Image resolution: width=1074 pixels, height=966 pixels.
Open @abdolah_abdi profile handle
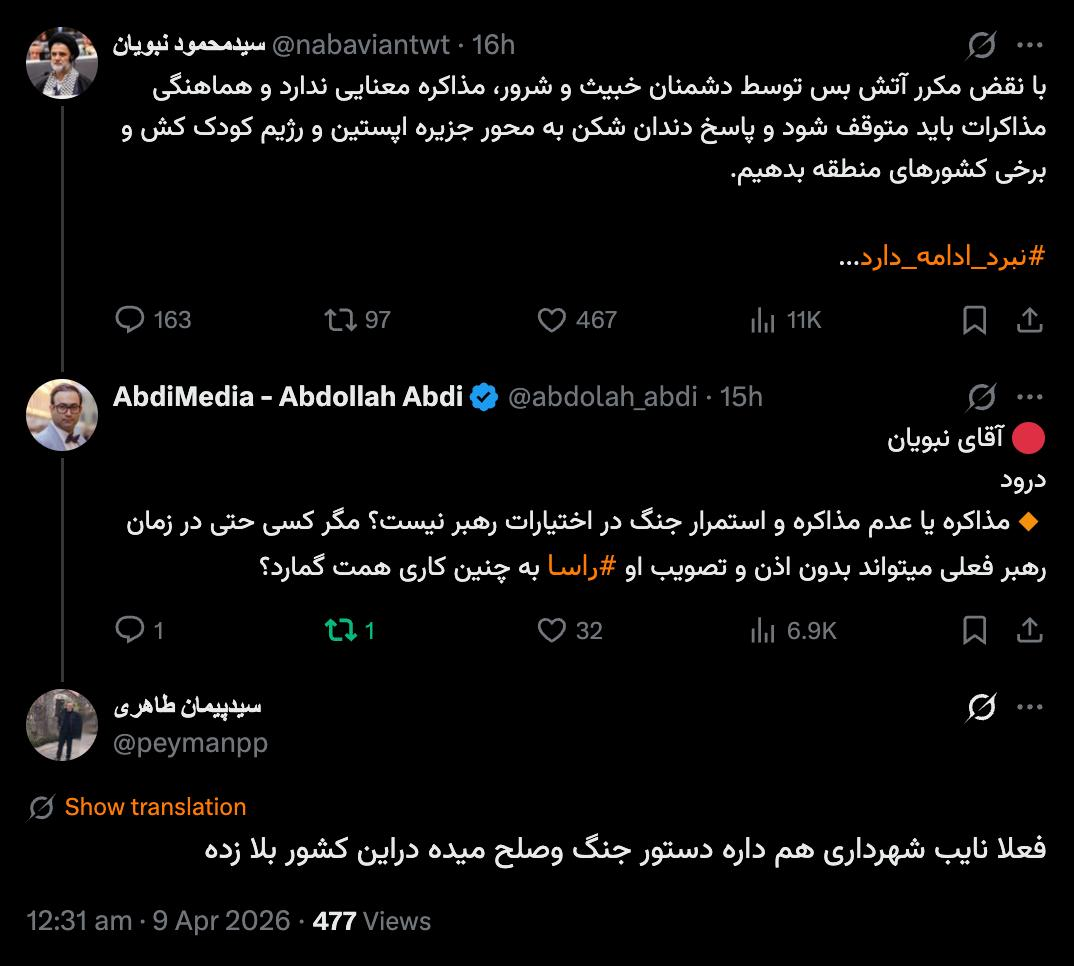602,397
